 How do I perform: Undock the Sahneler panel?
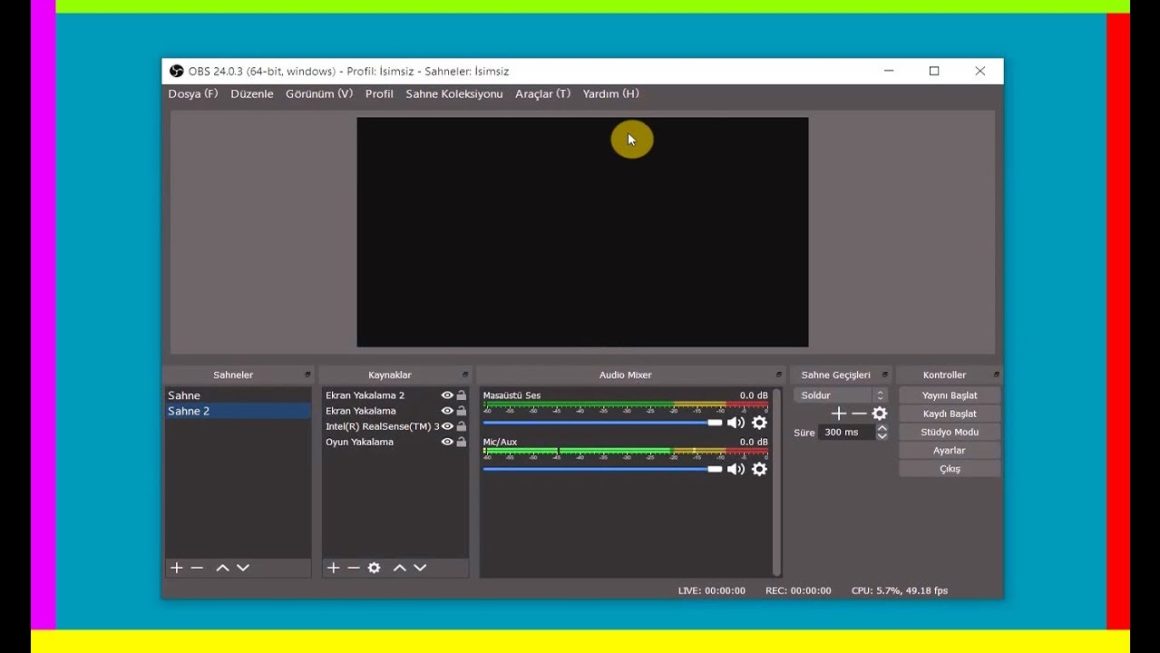308,375
